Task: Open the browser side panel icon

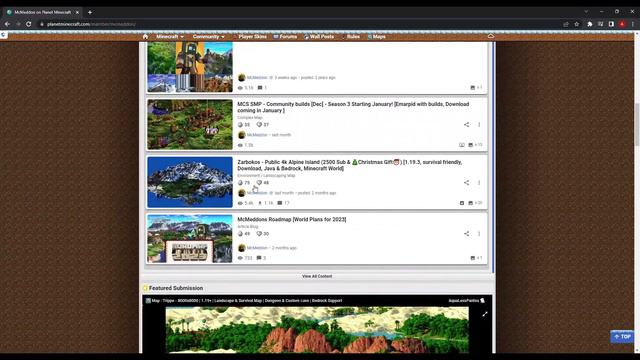Action: tap(611, 24)
